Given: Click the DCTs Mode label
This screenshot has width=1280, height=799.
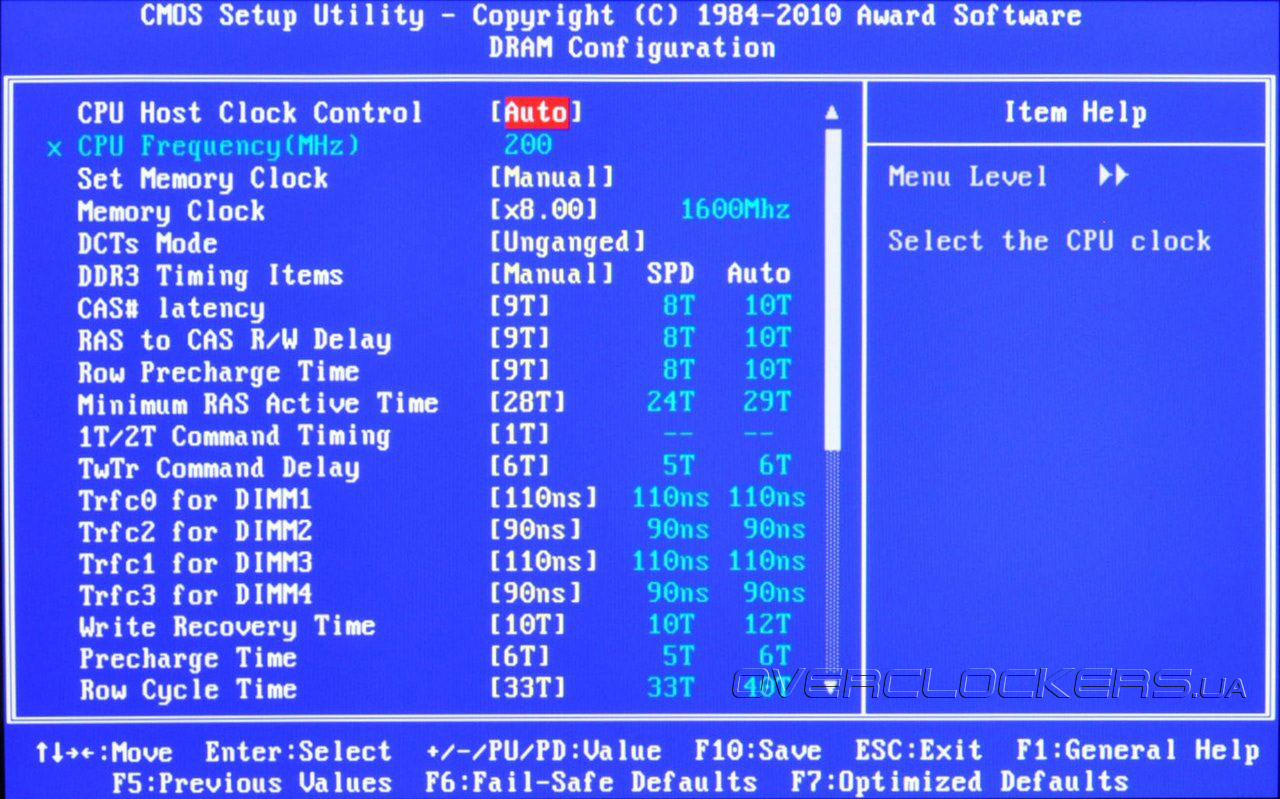Looking at the screenshot, I should click(x=148, y=243).
